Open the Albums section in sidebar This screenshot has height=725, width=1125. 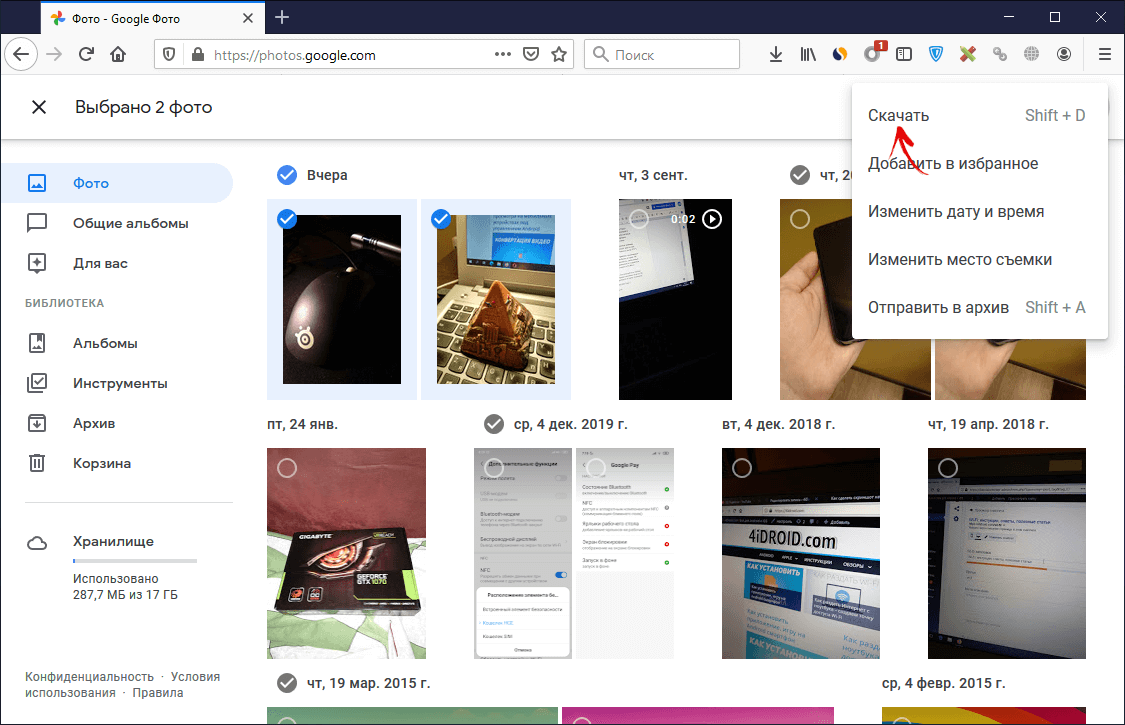point(104,343)
